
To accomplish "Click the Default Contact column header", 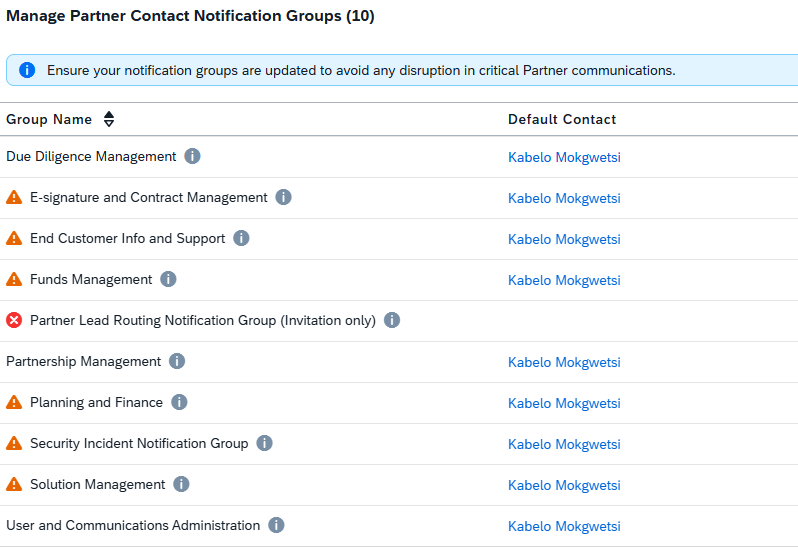I will pyautogui.click(x=562, y=119).
